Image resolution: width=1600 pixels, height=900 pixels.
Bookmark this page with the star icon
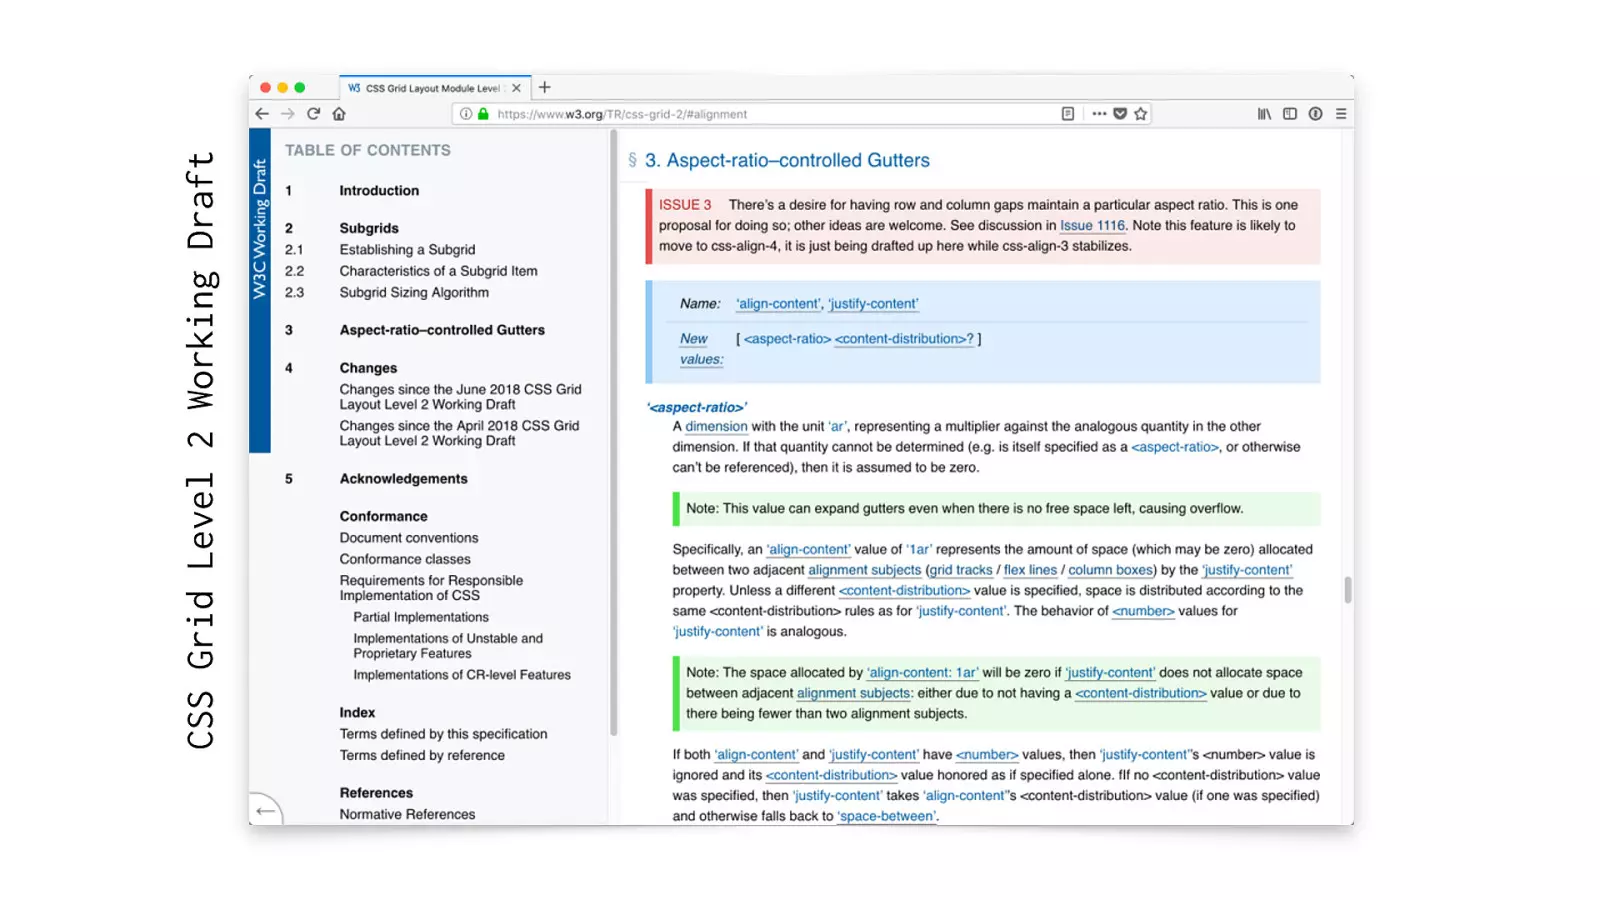(1141, 114)
